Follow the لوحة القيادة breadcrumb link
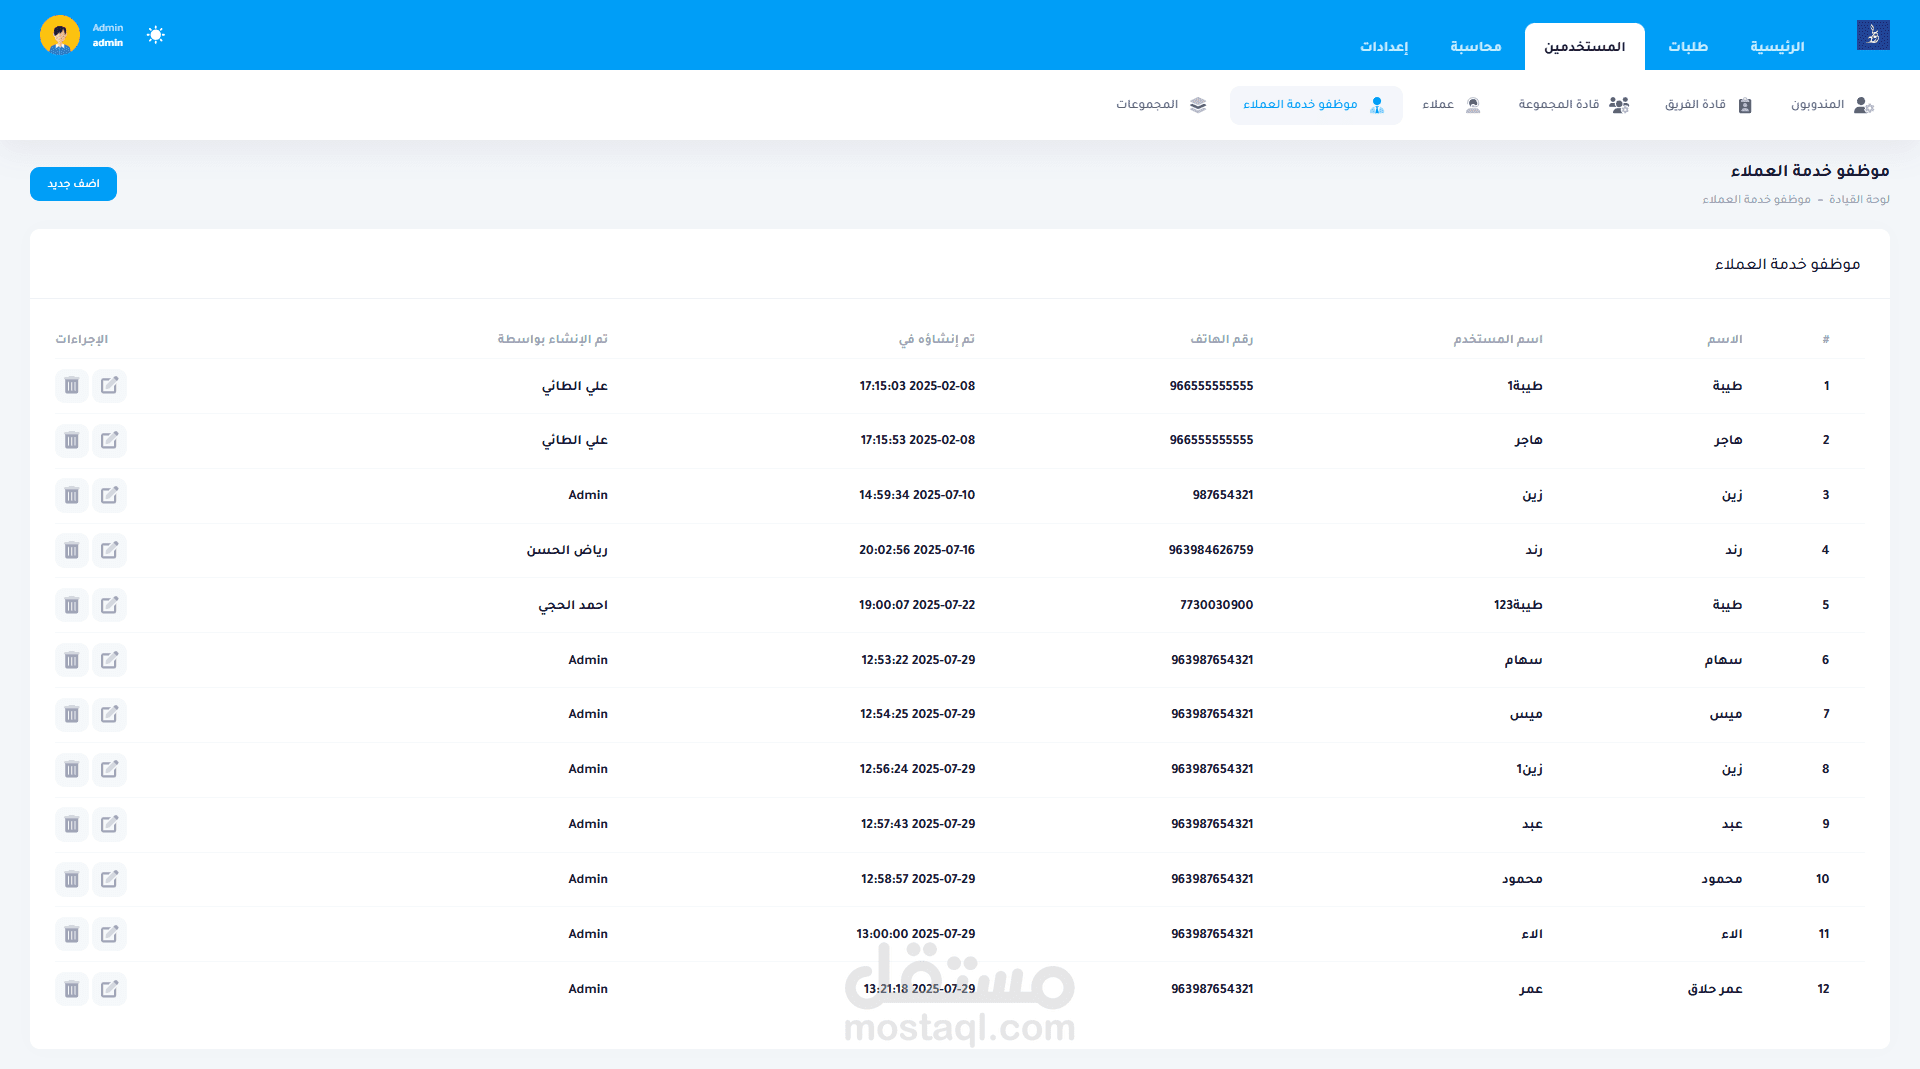Image resolution: width=1920 pixels, height=1069 pixels. (x=1859, y=200)
